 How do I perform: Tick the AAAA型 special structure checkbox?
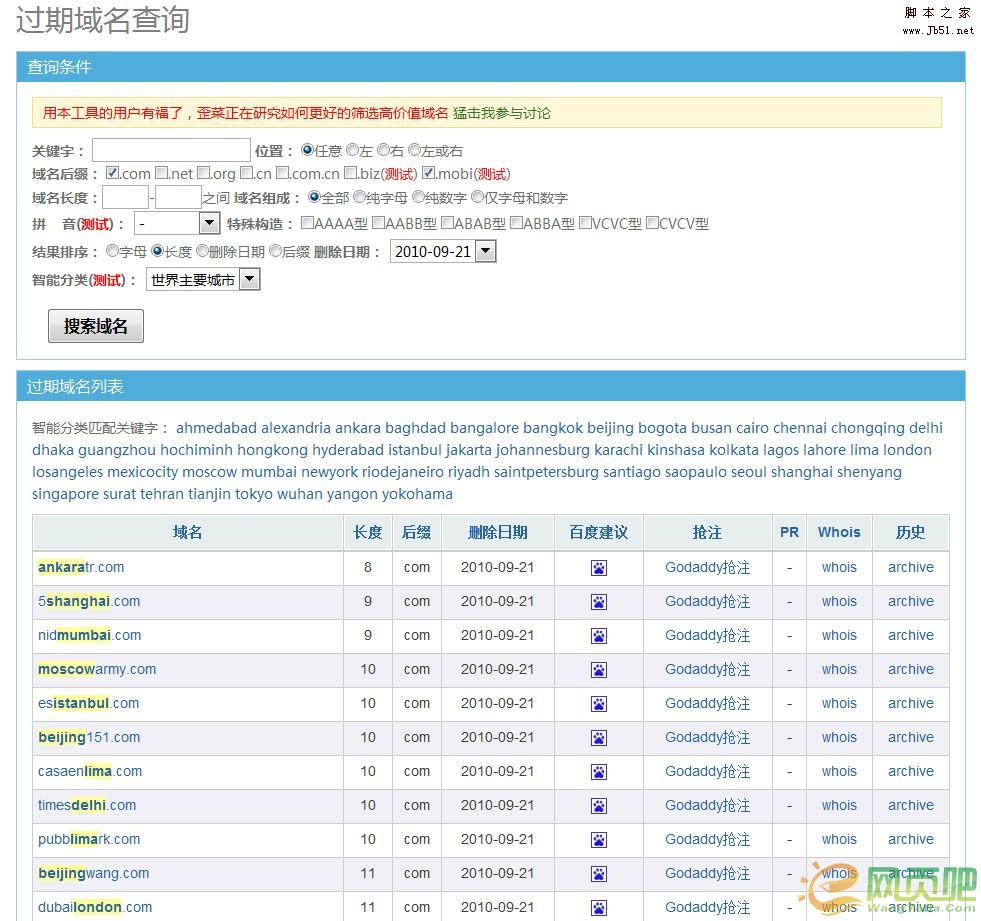[x=308, y=223]
